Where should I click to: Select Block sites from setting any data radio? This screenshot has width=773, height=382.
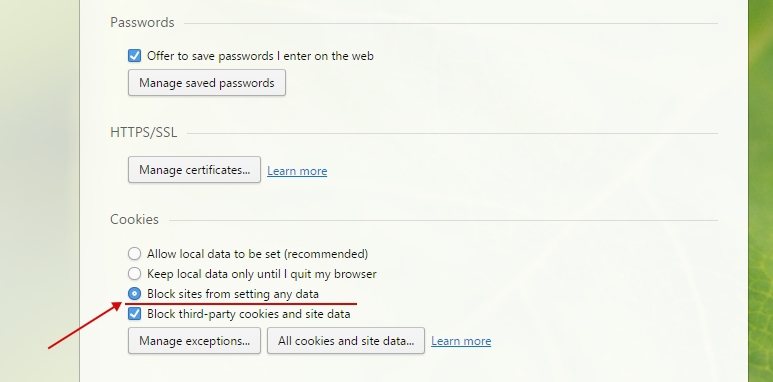click(x=135, y=294)
